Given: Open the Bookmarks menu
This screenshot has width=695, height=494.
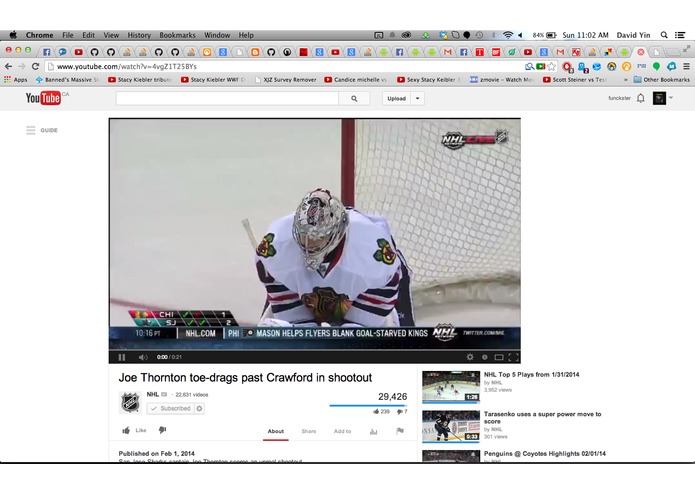Looking at the screenshot, I should (177, 35).
